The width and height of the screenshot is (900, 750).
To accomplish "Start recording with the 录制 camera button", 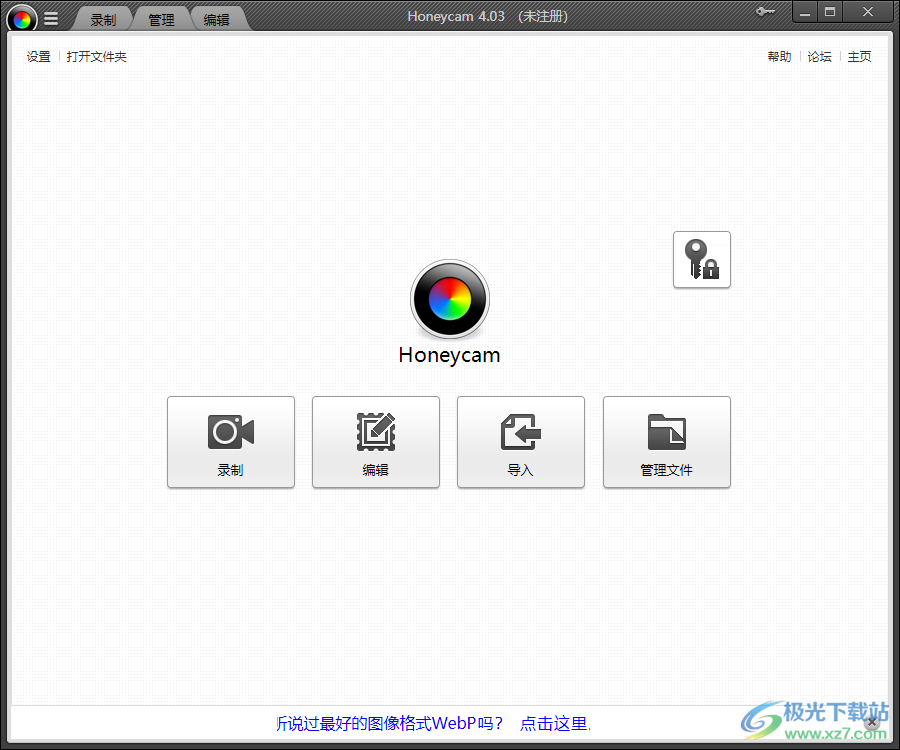I will point(231,442).
